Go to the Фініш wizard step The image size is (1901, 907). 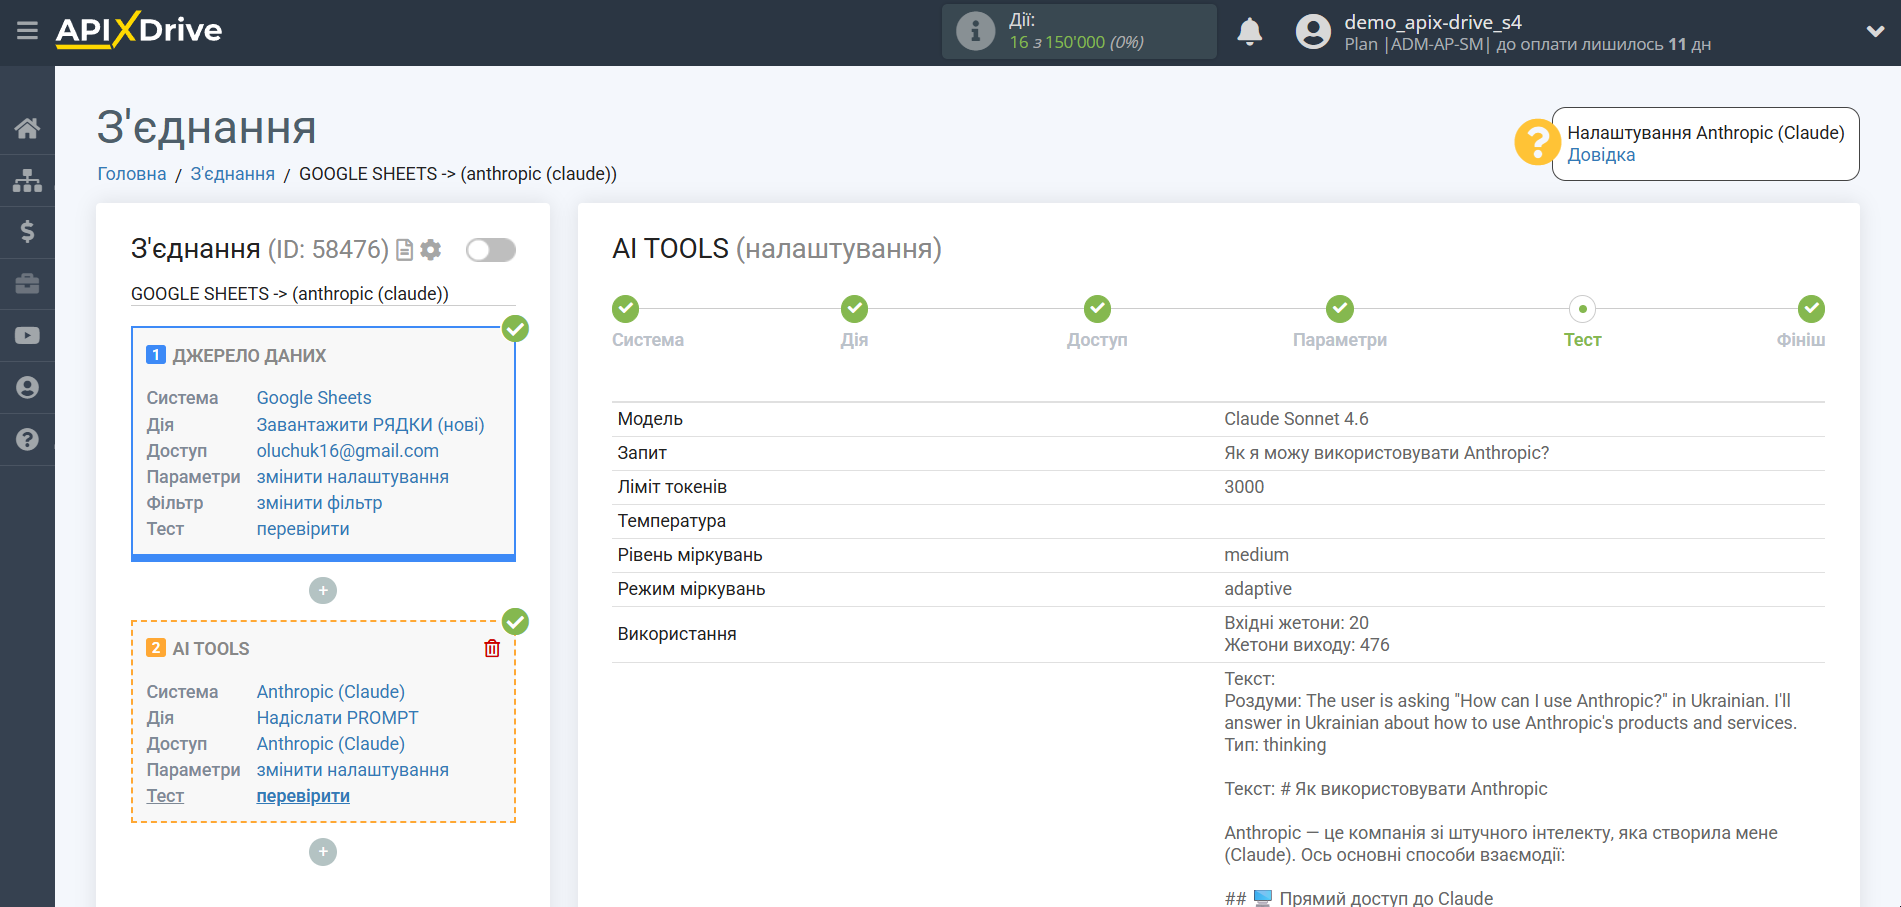coord(1810,310)
